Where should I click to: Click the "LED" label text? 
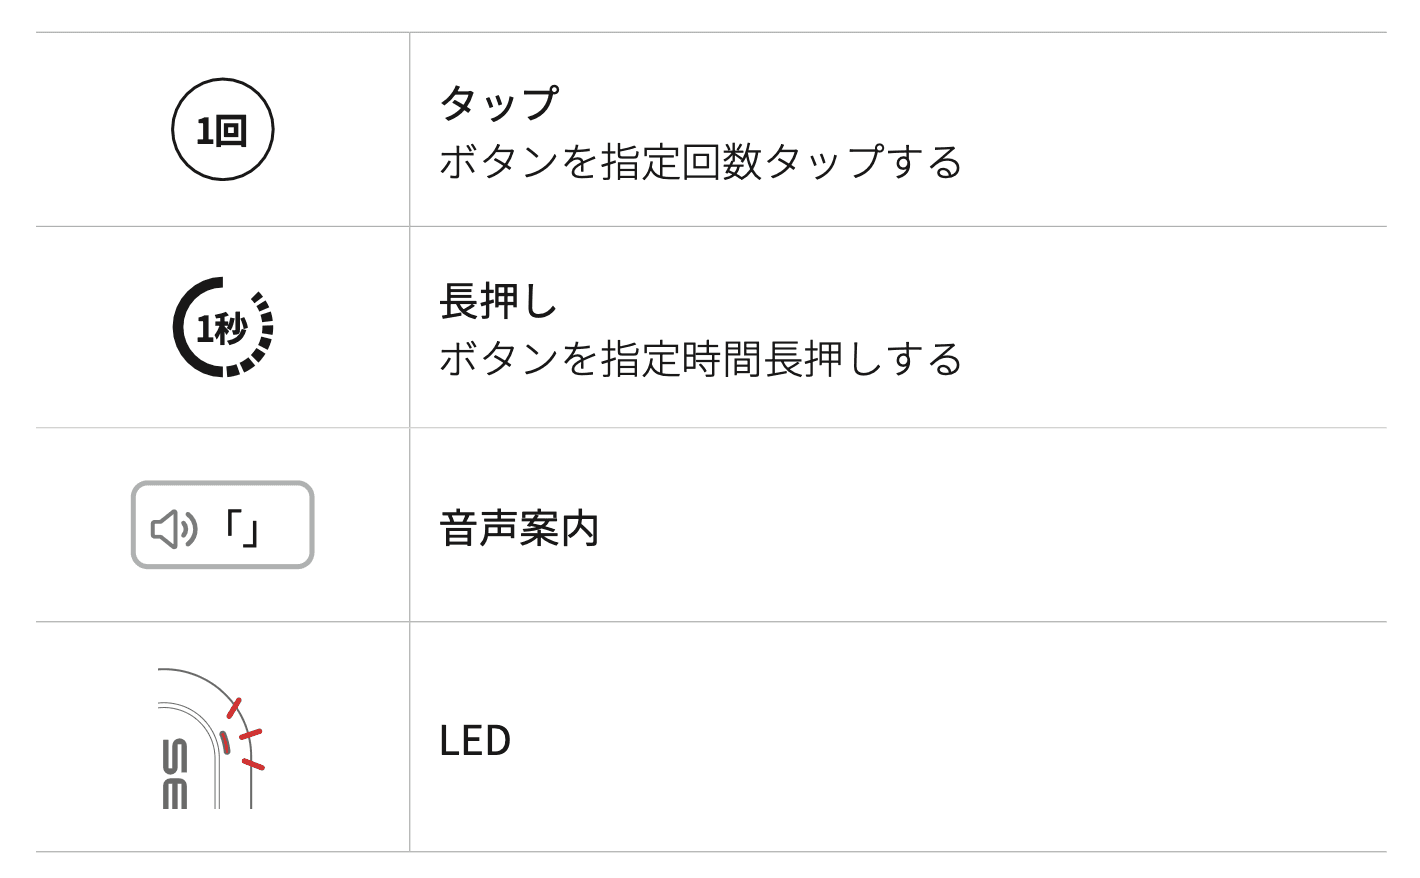(475, 741)
